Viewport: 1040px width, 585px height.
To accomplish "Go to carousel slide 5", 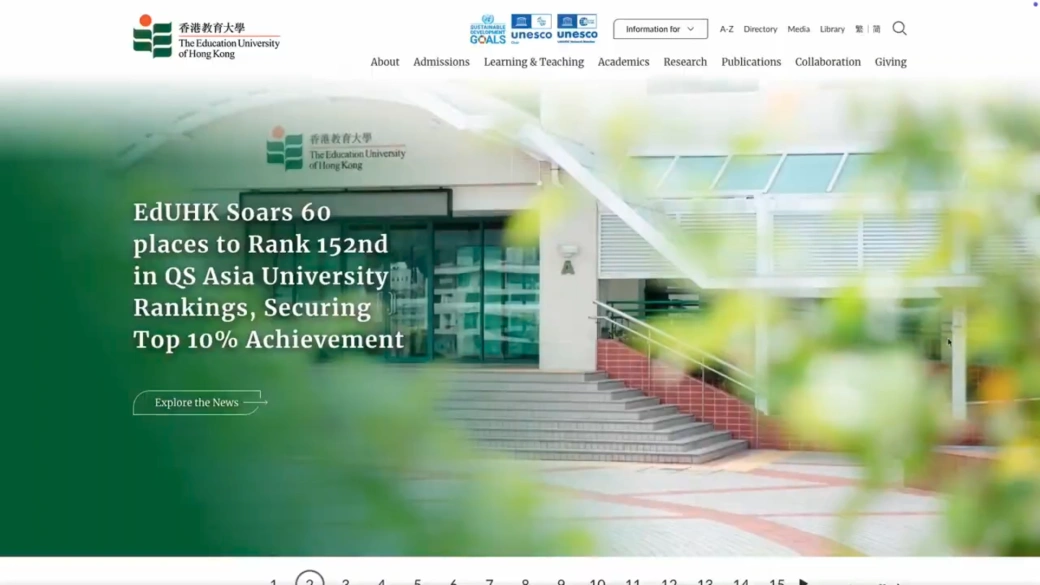I will 417,581.
